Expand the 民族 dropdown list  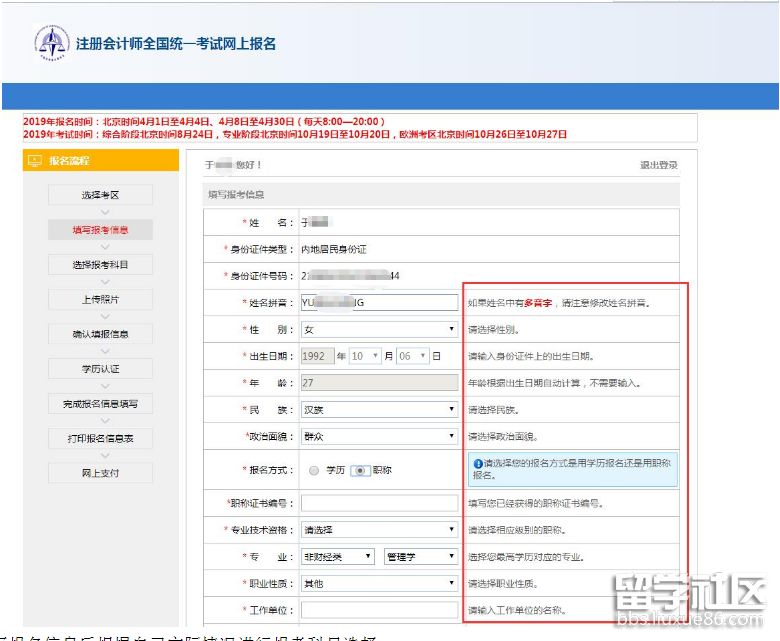click(379, 410)
